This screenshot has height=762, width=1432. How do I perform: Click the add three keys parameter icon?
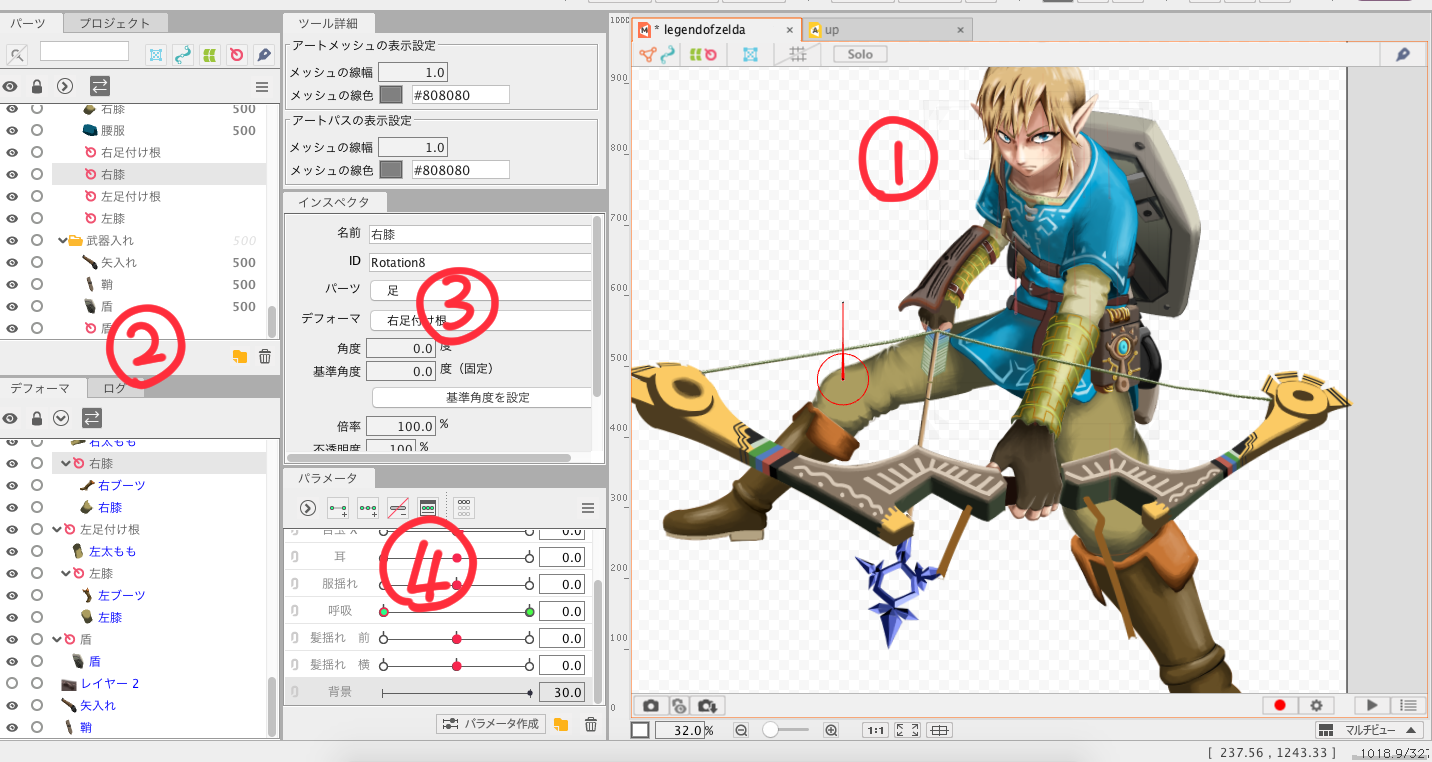[x=368, y=508]
